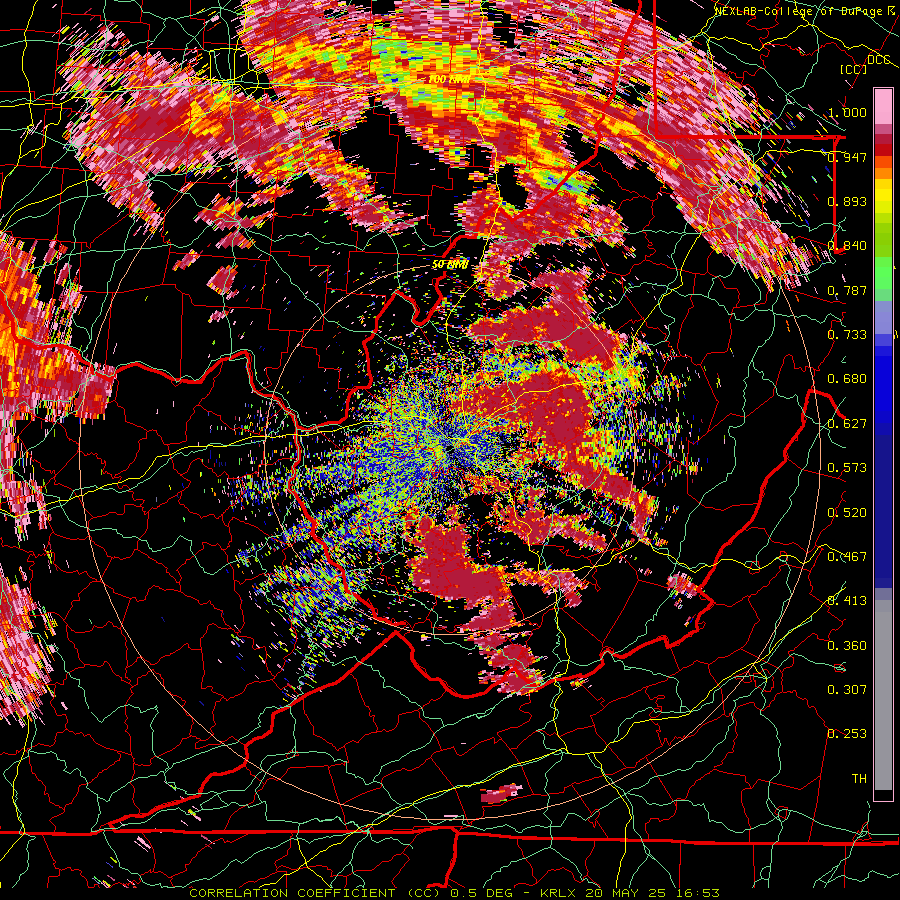The width and height of the screenshot is (900, 900).
Task: Click the 0.680 scale value
Action: click(847, 379)
